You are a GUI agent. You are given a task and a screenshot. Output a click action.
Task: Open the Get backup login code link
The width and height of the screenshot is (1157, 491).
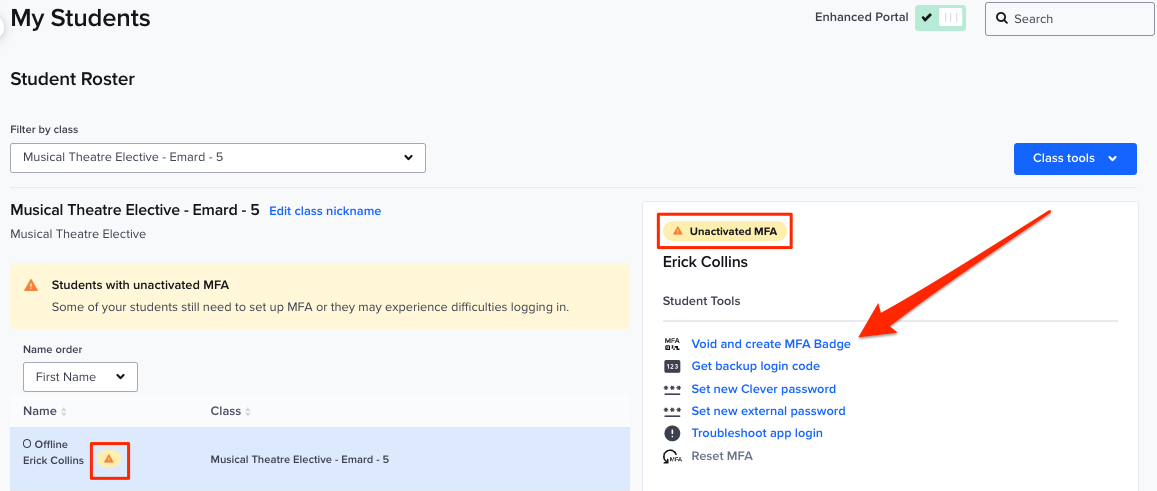(755, 367)
